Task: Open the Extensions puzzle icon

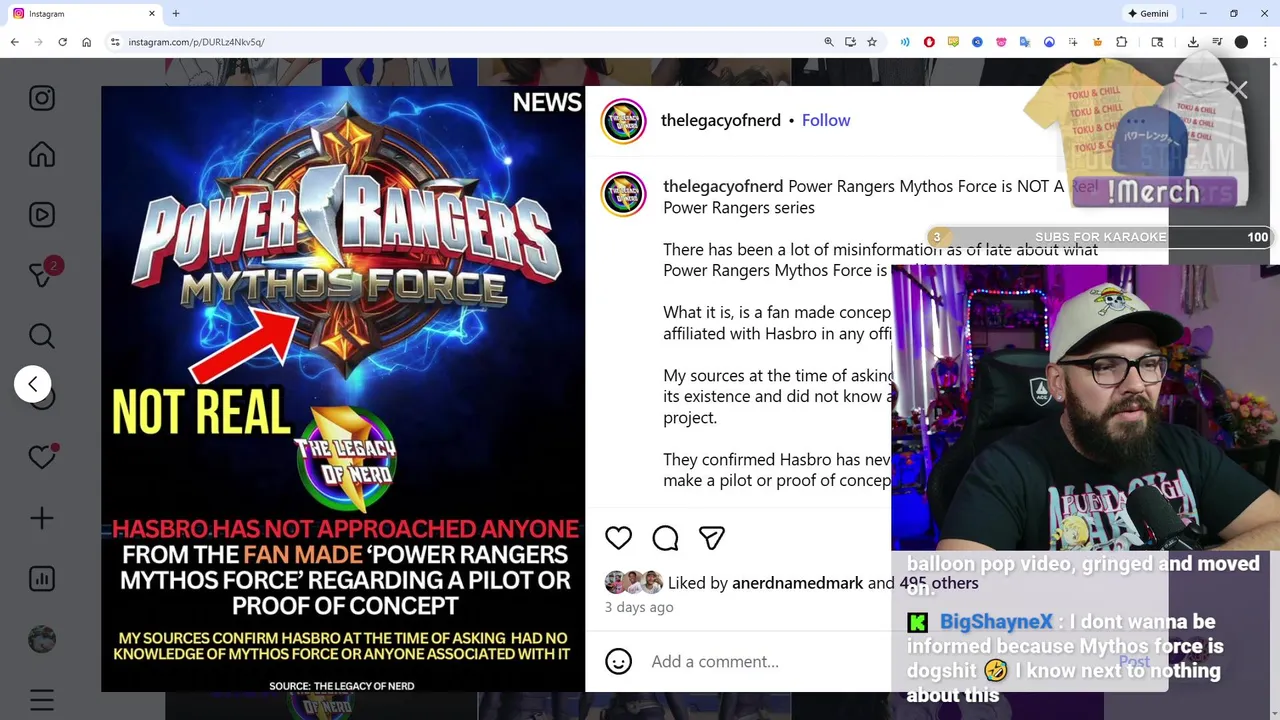Action: pos(1121,42)
